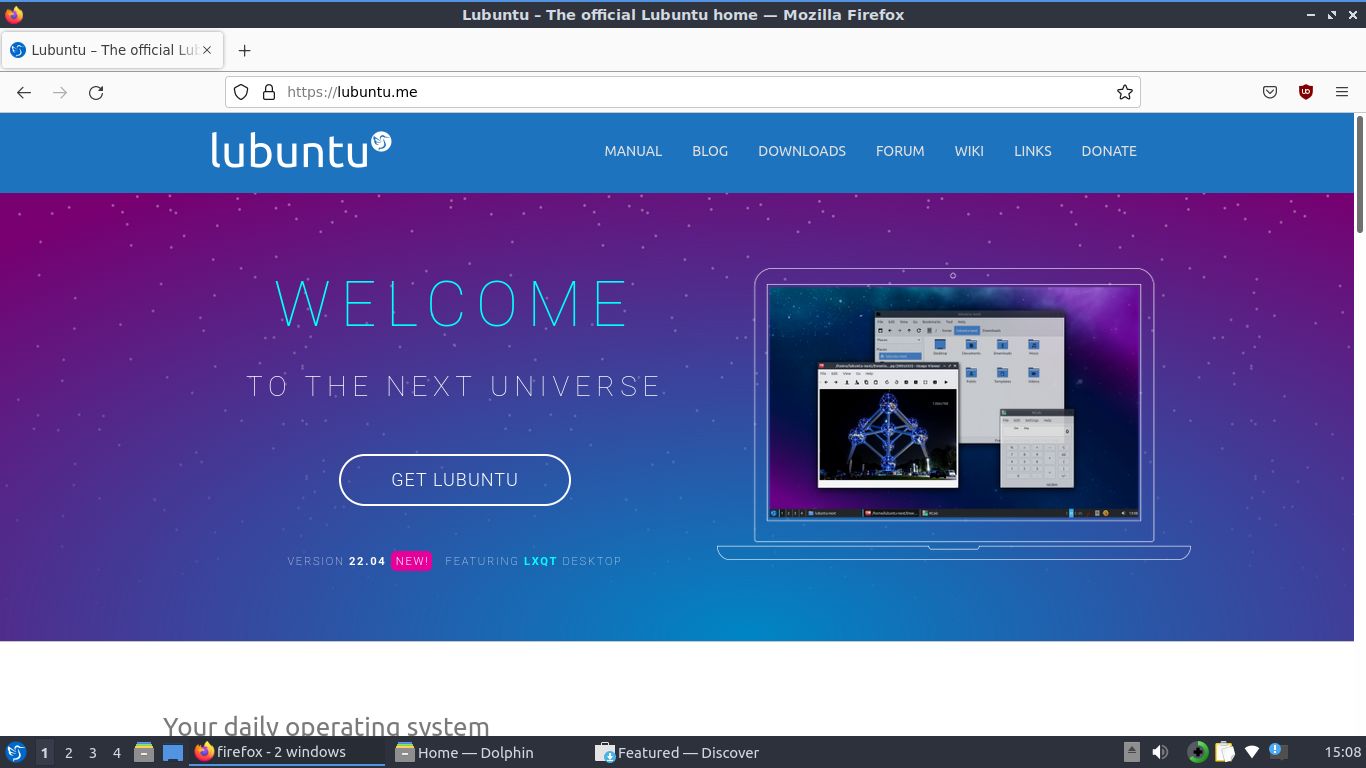The image size is (1366, 768).
Task: Click the WELCOME heading text
Action: [x=452, y=304]
